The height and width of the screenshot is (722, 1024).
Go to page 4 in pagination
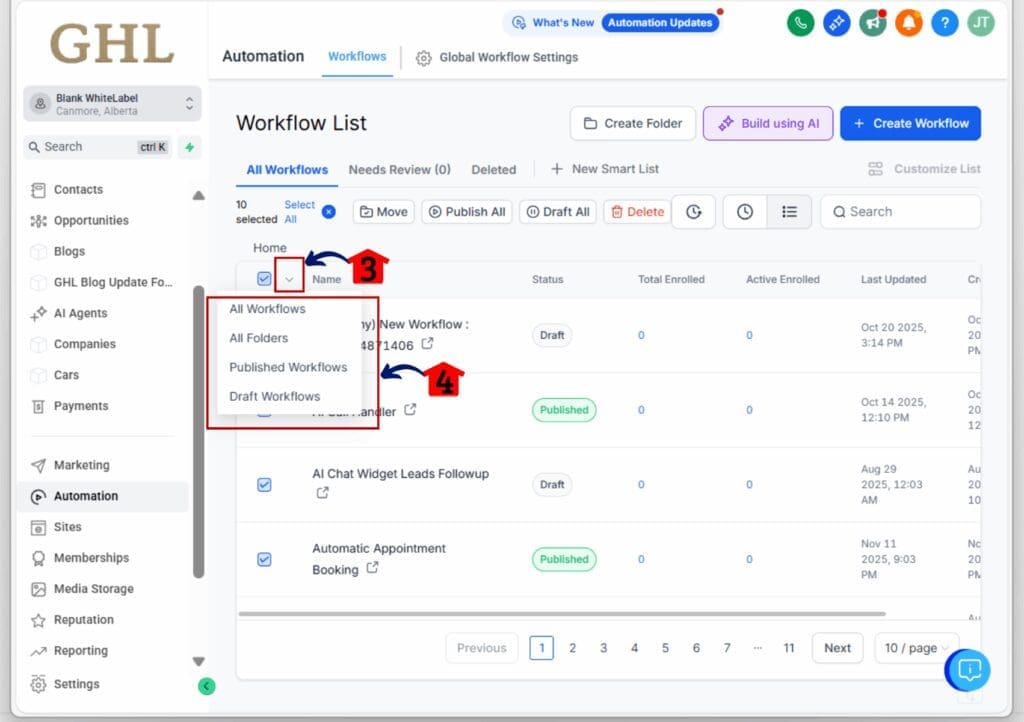tap(634, 648)
